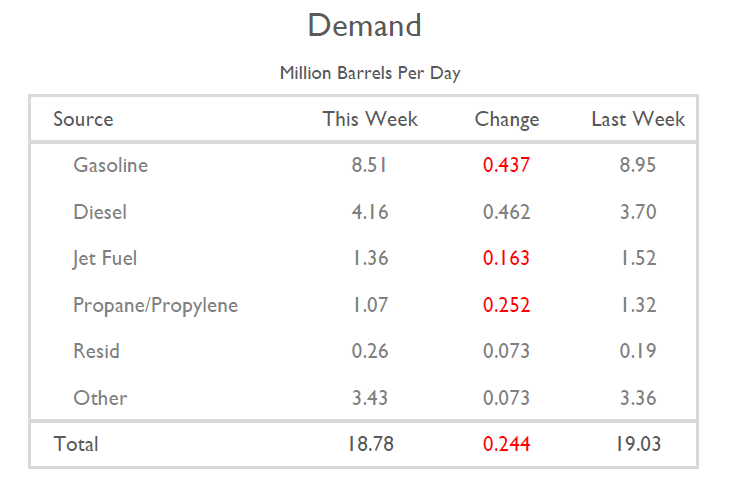Viewport: 736px width, 492px height.
Task: Click the Change column header
Action: pos(507,120)
